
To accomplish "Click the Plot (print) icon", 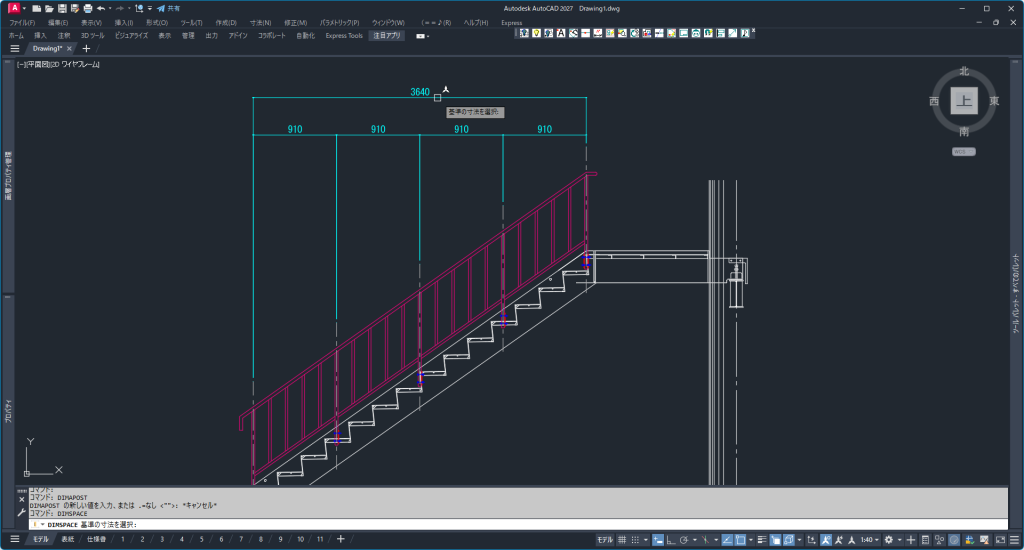I will pos(87,8).
